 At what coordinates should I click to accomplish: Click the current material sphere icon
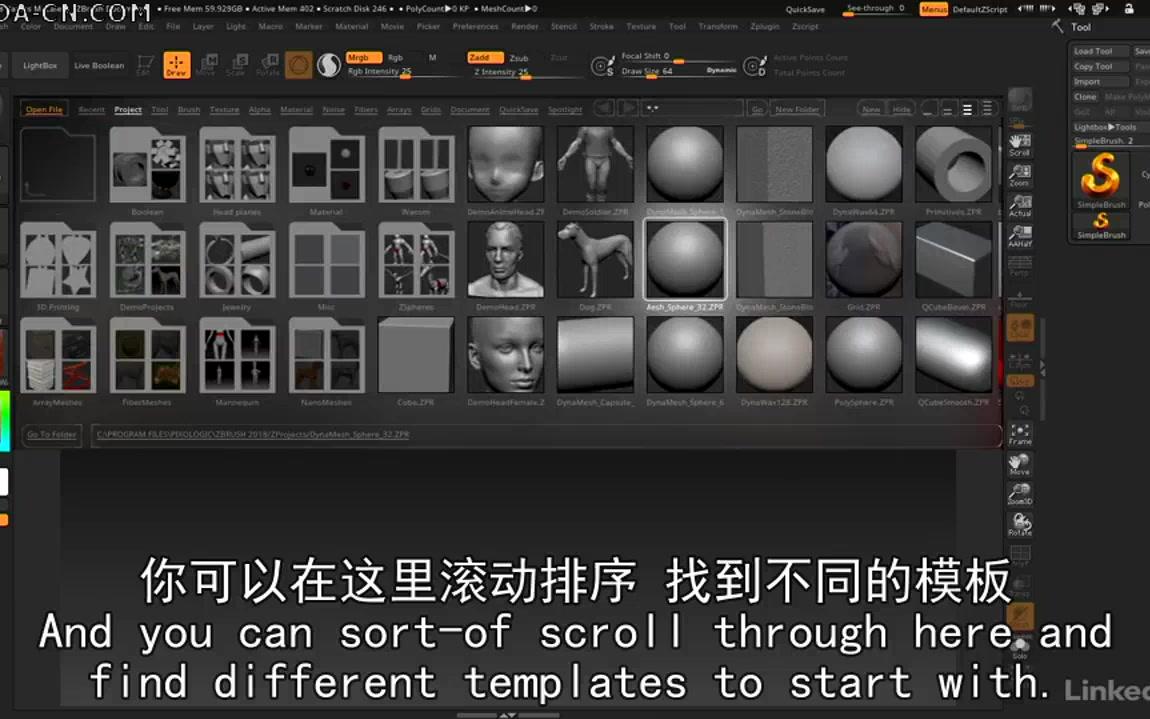click(x=329, y=65)
